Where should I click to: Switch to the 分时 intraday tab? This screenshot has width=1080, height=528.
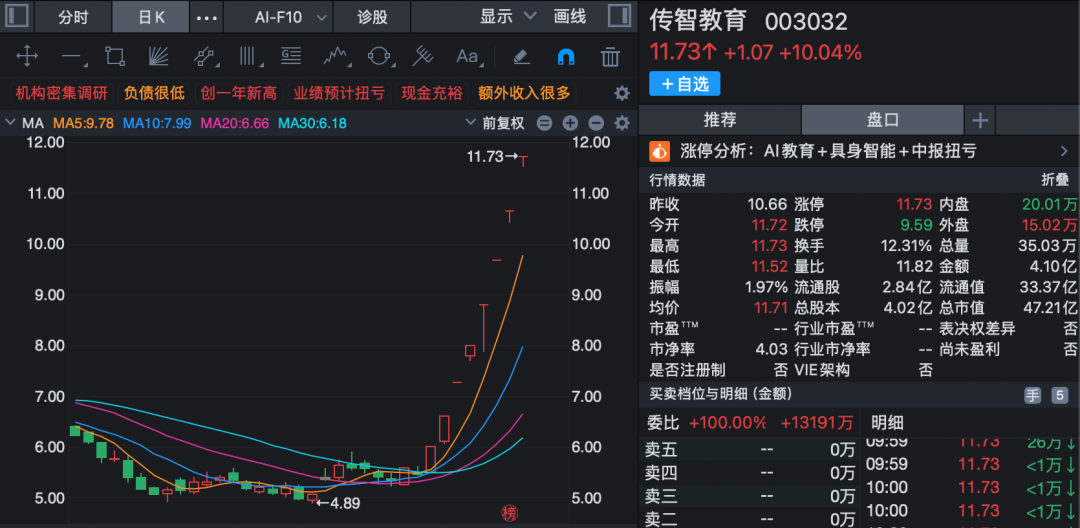pos(73,17)
